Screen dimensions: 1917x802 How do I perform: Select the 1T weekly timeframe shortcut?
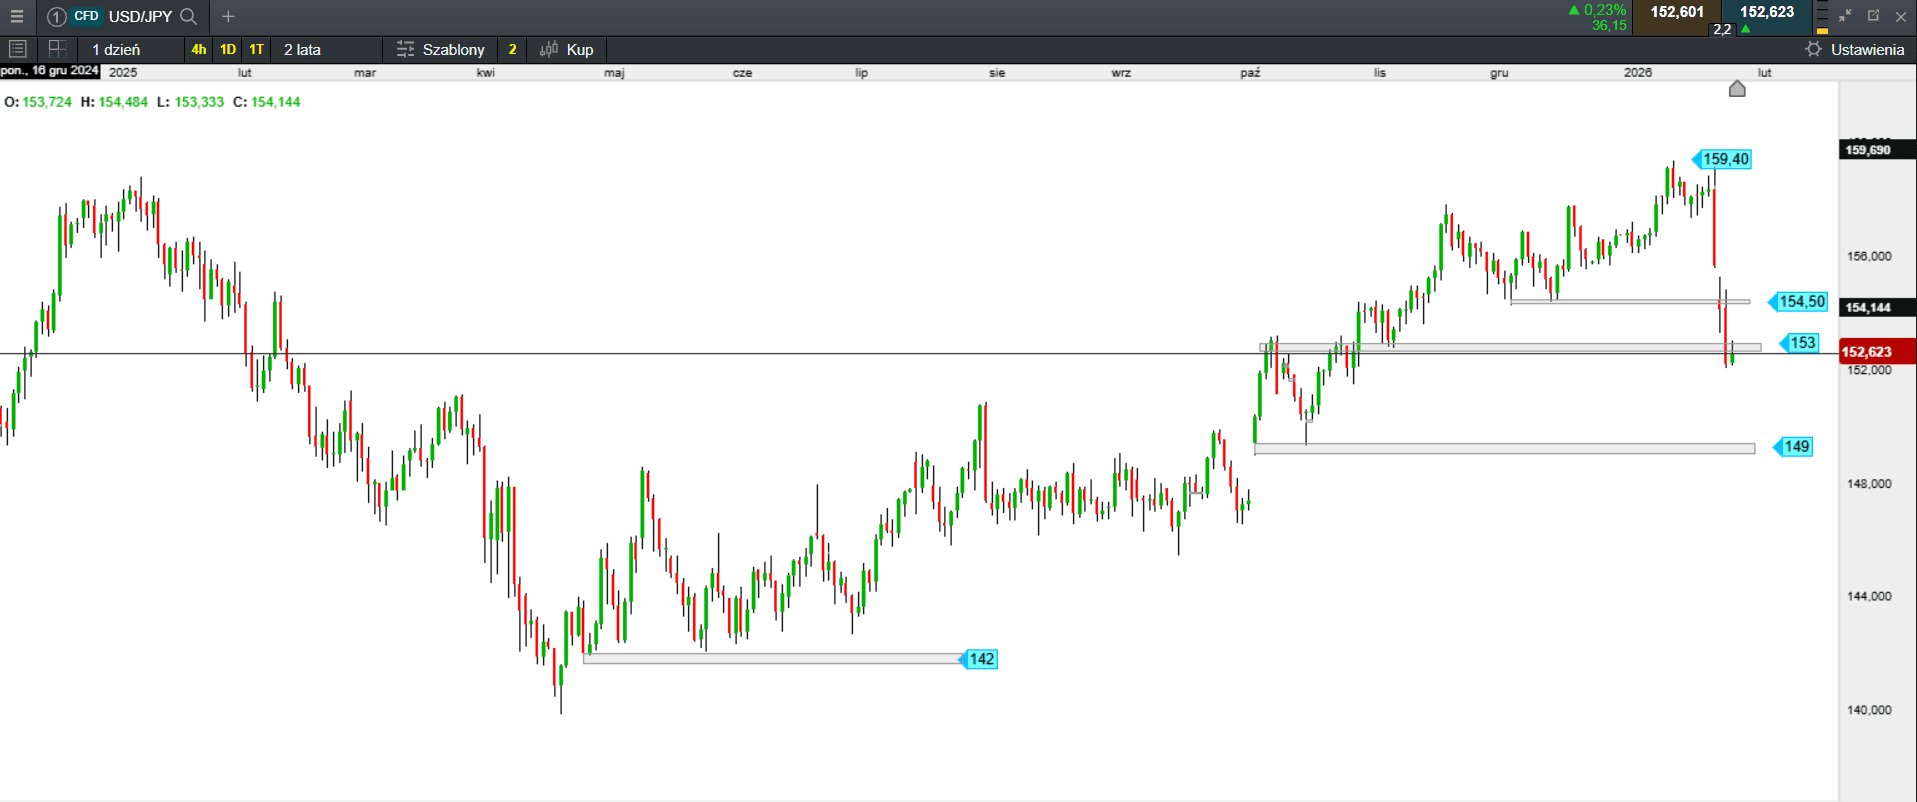(x=257, y=49)
